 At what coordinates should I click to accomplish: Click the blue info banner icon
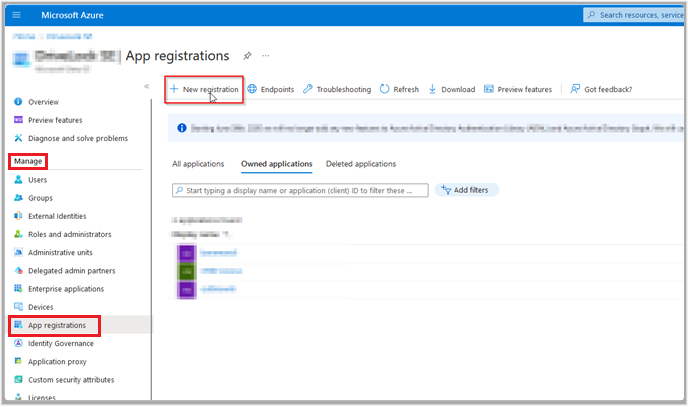tap(182, 128)
